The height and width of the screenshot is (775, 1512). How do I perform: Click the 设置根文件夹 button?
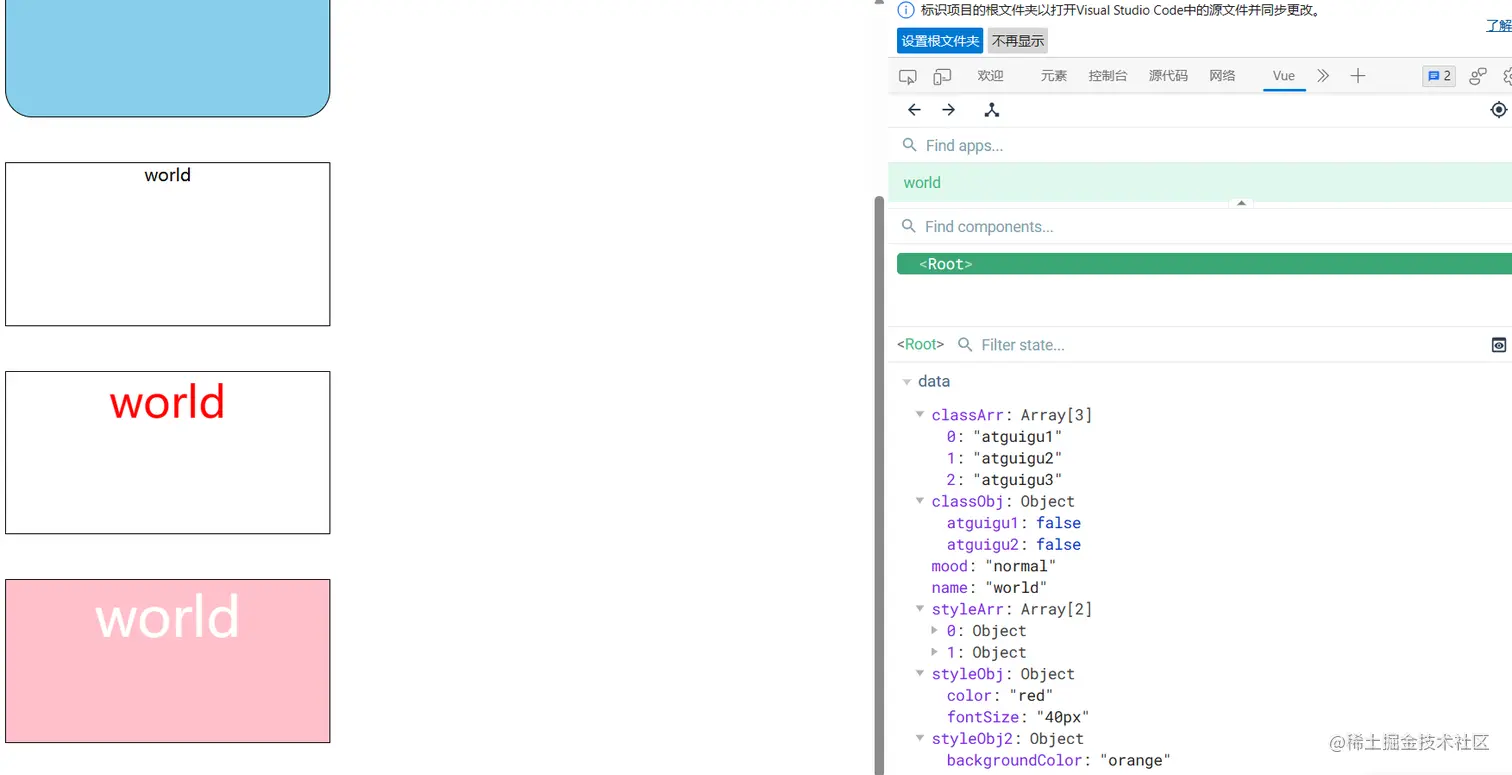(940, 41)
